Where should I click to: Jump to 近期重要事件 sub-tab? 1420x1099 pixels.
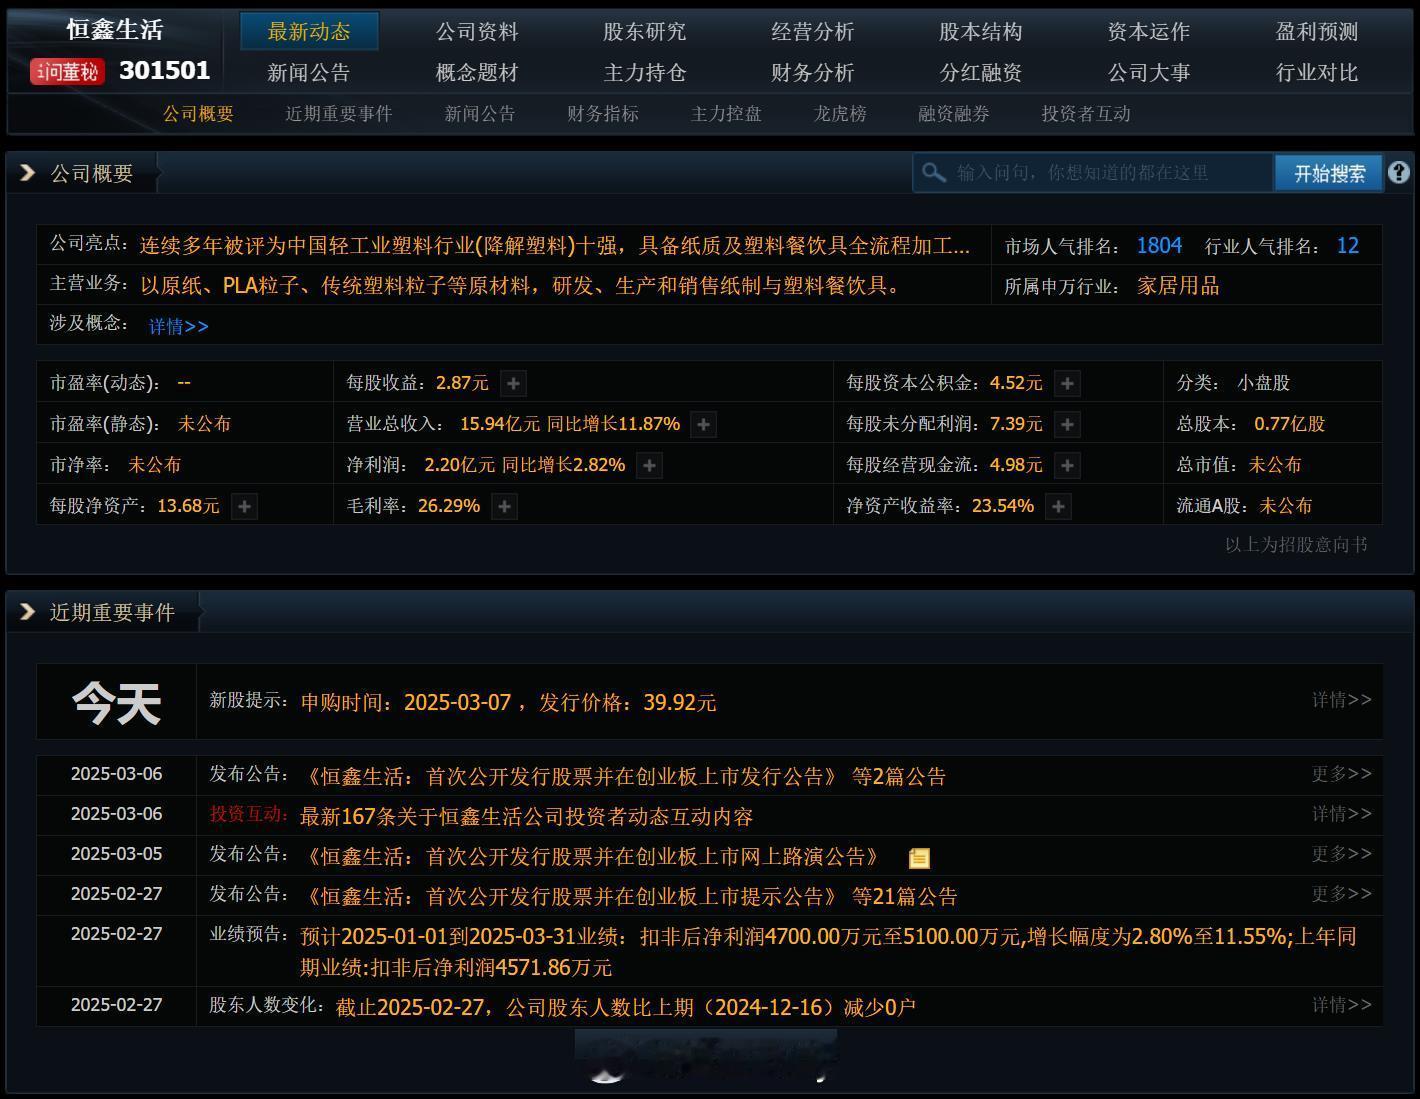(339, 114)
